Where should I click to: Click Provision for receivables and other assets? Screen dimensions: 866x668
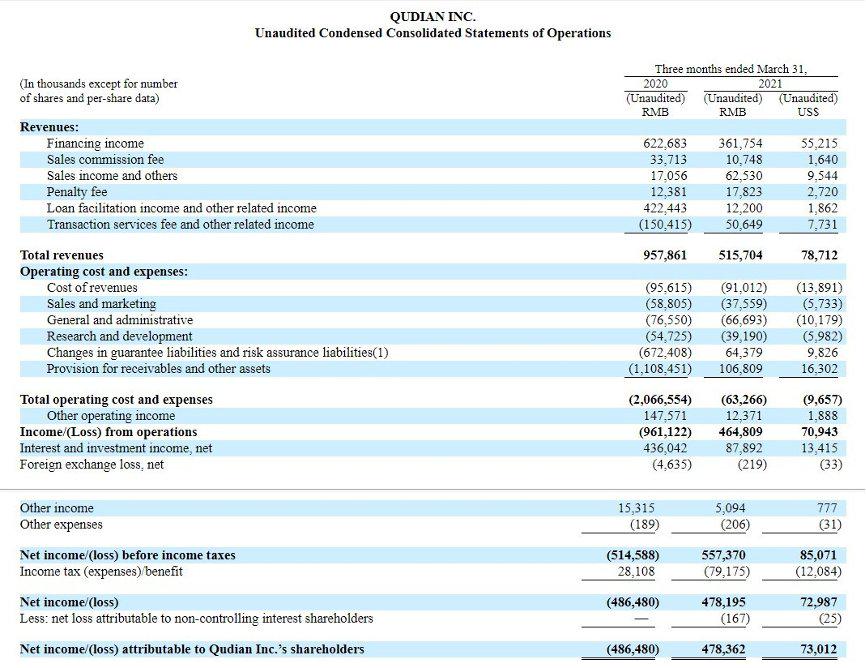point(159,369)
